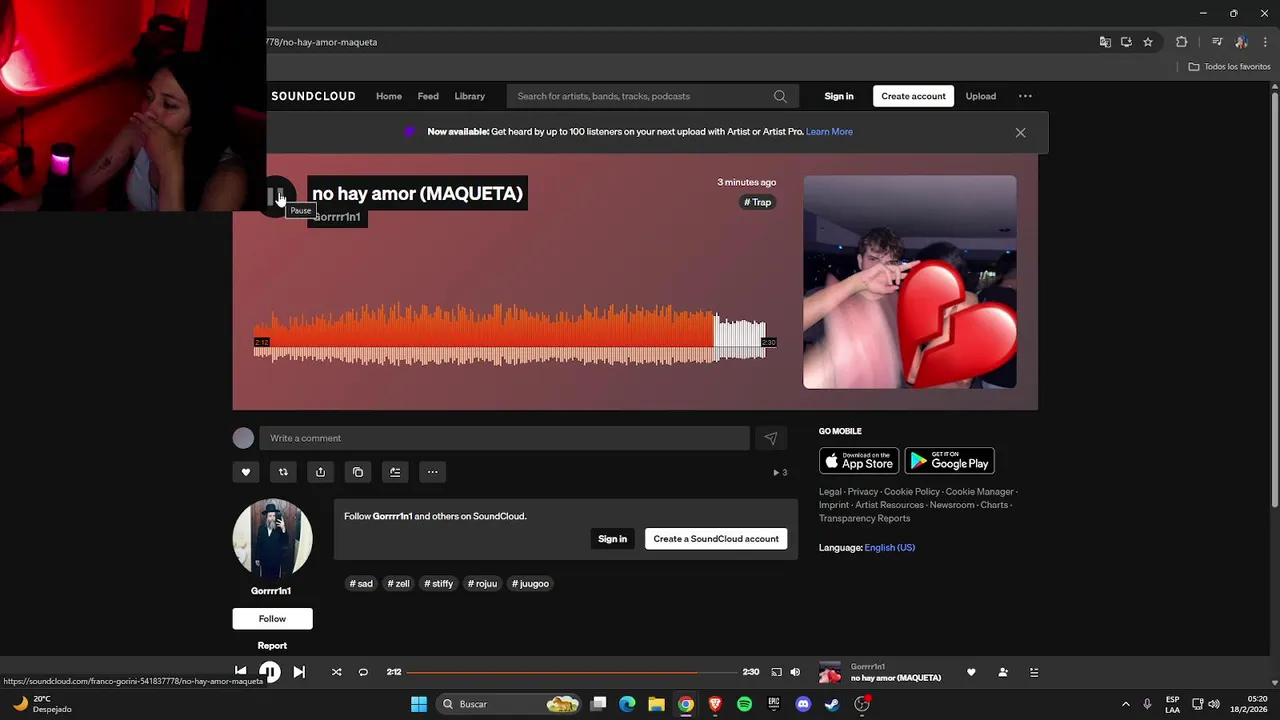Screen dimensions: 1280x720
Task: Open the Transparency Reports footer link
Action: [864, 518]
